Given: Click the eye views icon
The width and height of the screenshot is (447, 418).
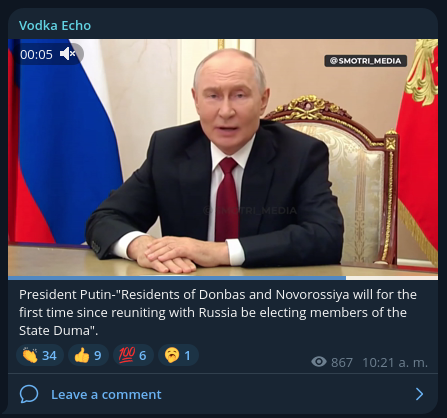Looking at the screenshot, I should pos(319,362).
